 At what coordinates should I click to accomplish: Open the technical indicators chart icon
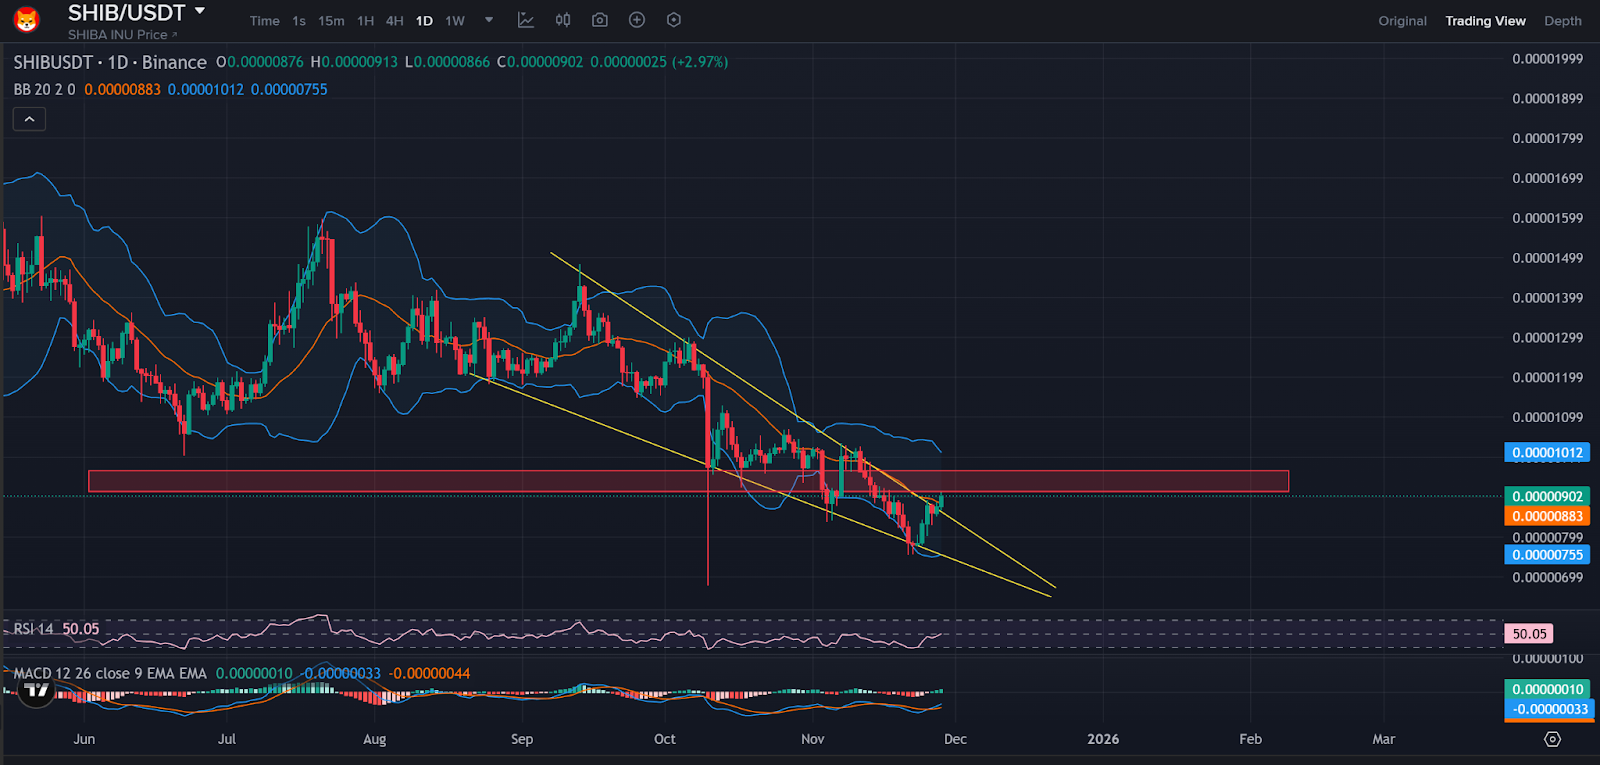pyautogui.click(x=526, y=20)
